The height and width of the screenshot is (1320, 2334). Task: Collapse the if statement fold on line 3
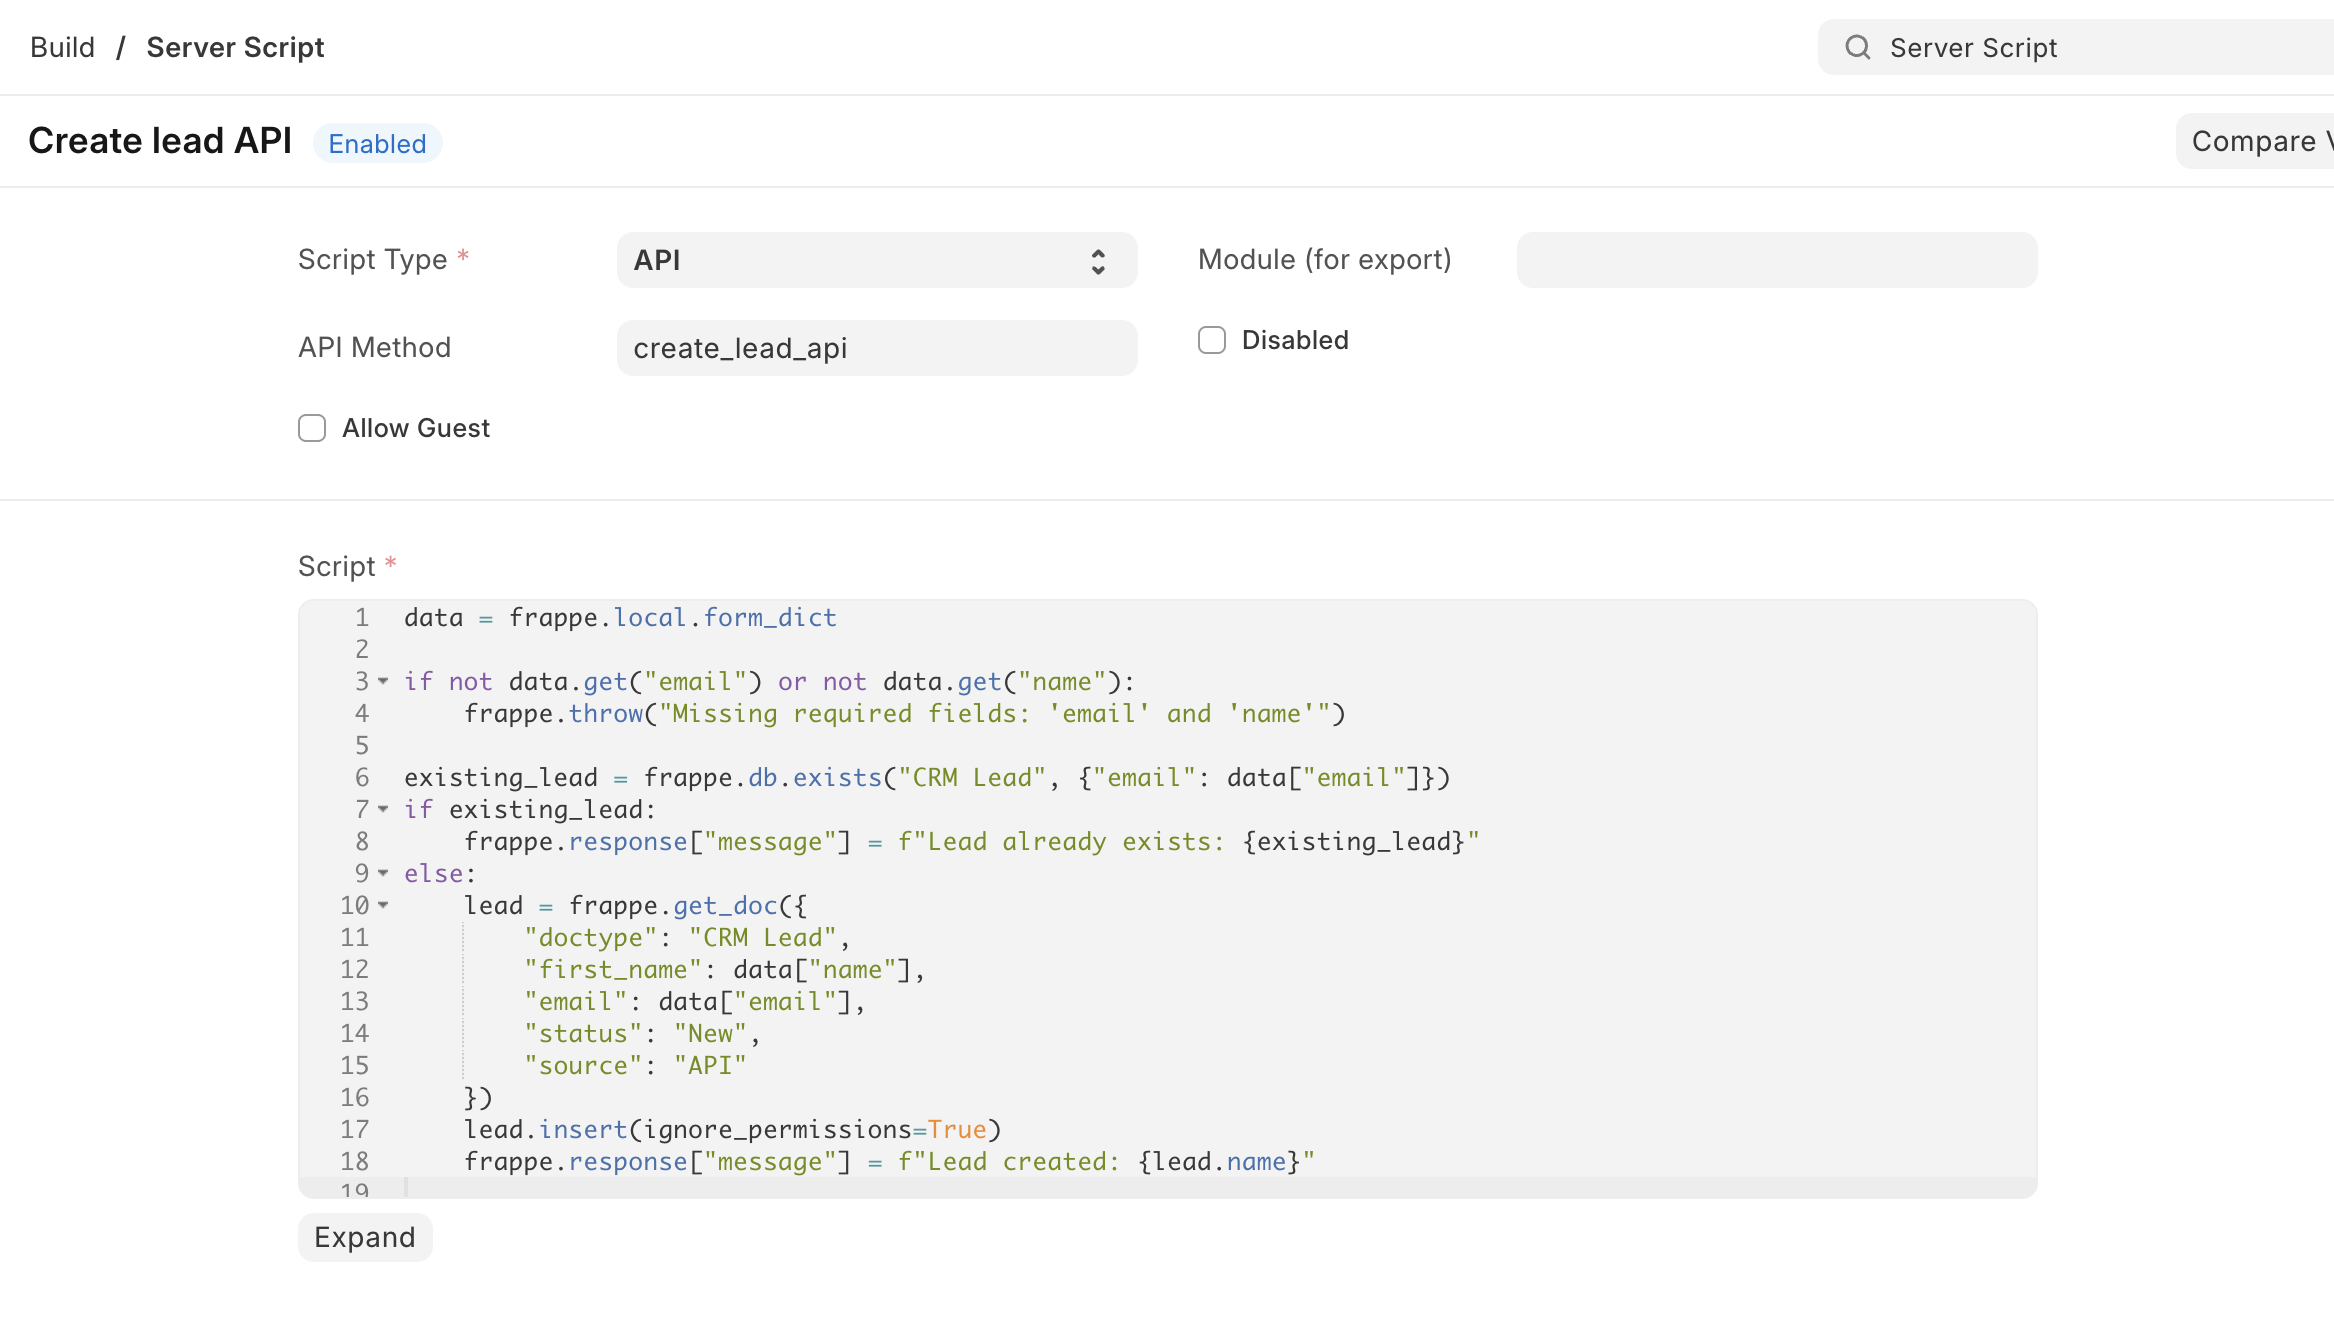coord(384,681)
